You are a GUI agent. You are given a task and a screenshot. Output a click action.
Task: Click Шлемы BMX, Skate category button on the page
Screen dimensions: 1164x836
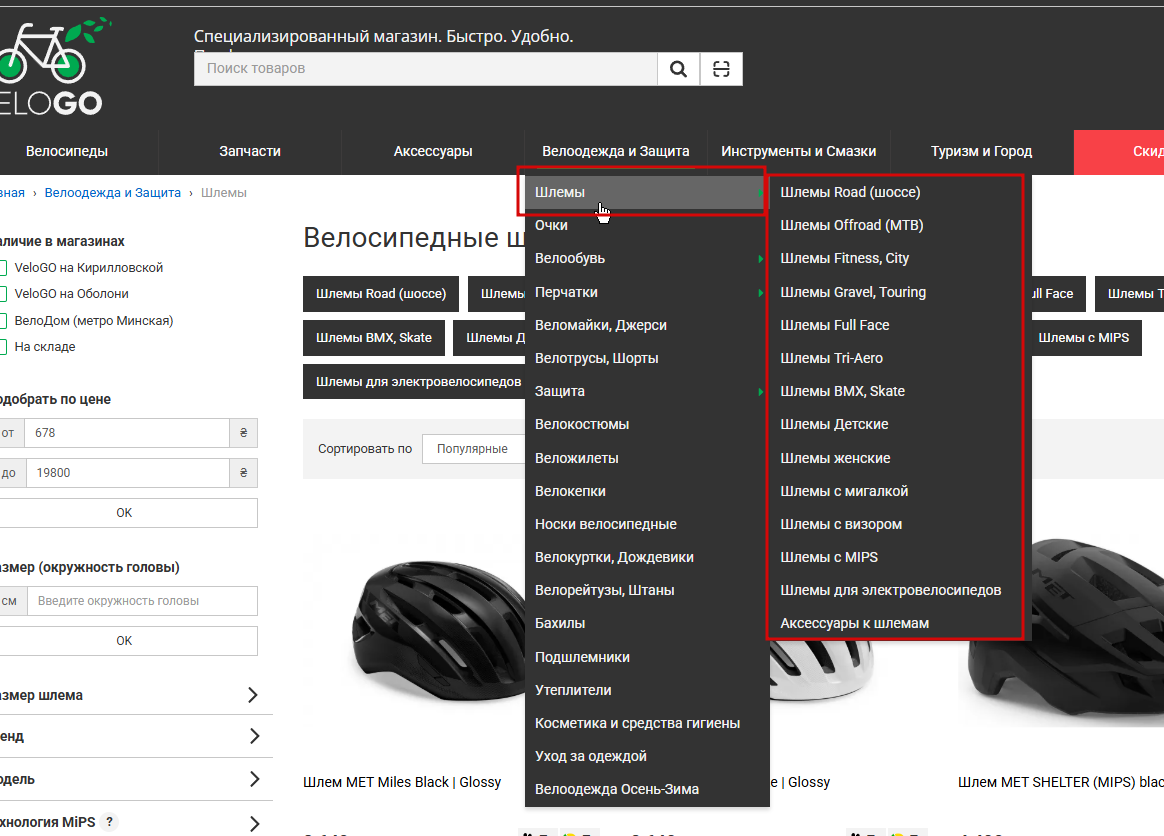[x=373, y=338]
